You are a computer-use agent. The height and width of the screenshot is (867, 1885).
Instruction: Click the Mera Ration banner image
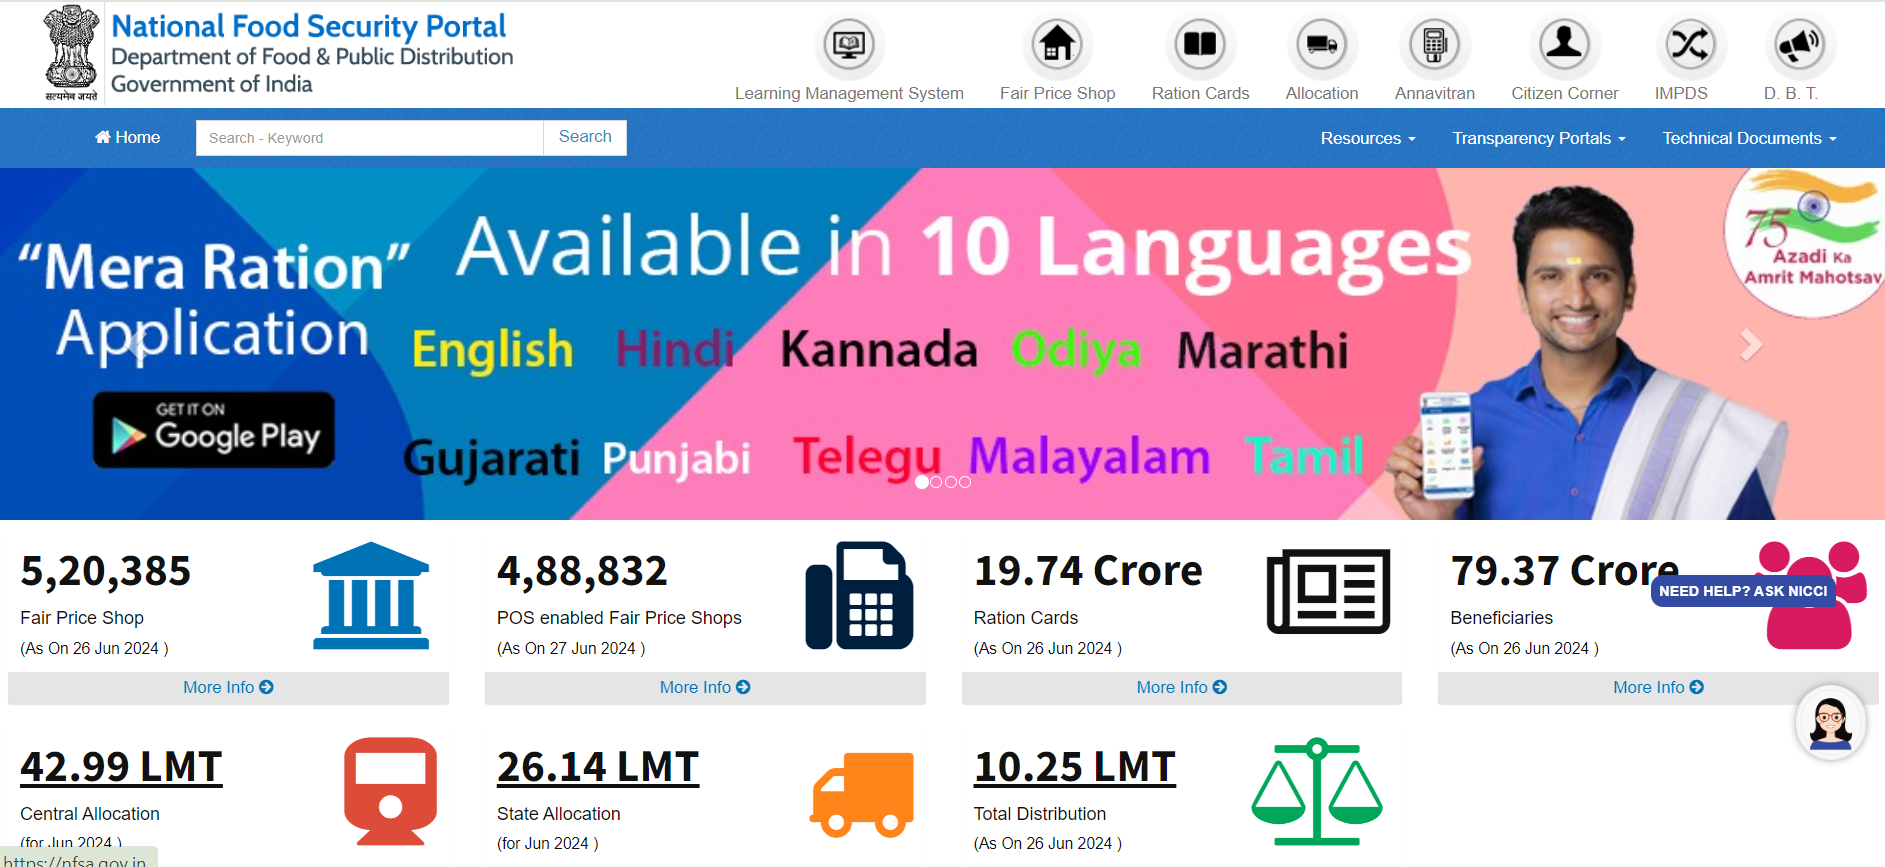[942, 343]
